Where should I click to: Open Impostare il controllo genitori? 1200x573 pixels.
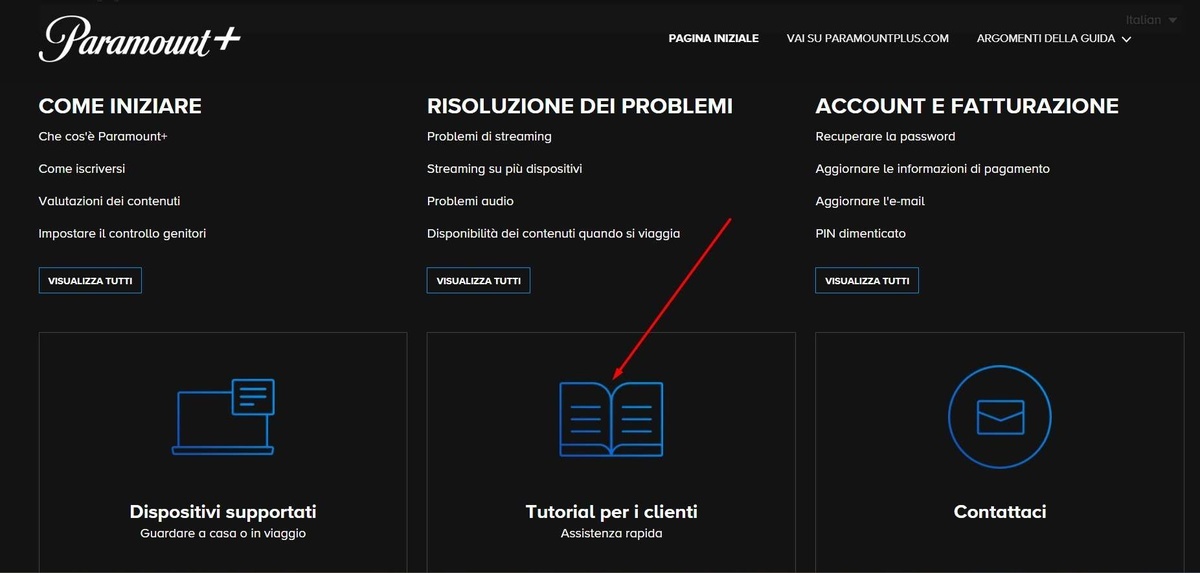pyautogui.click(x=122, y=233)
